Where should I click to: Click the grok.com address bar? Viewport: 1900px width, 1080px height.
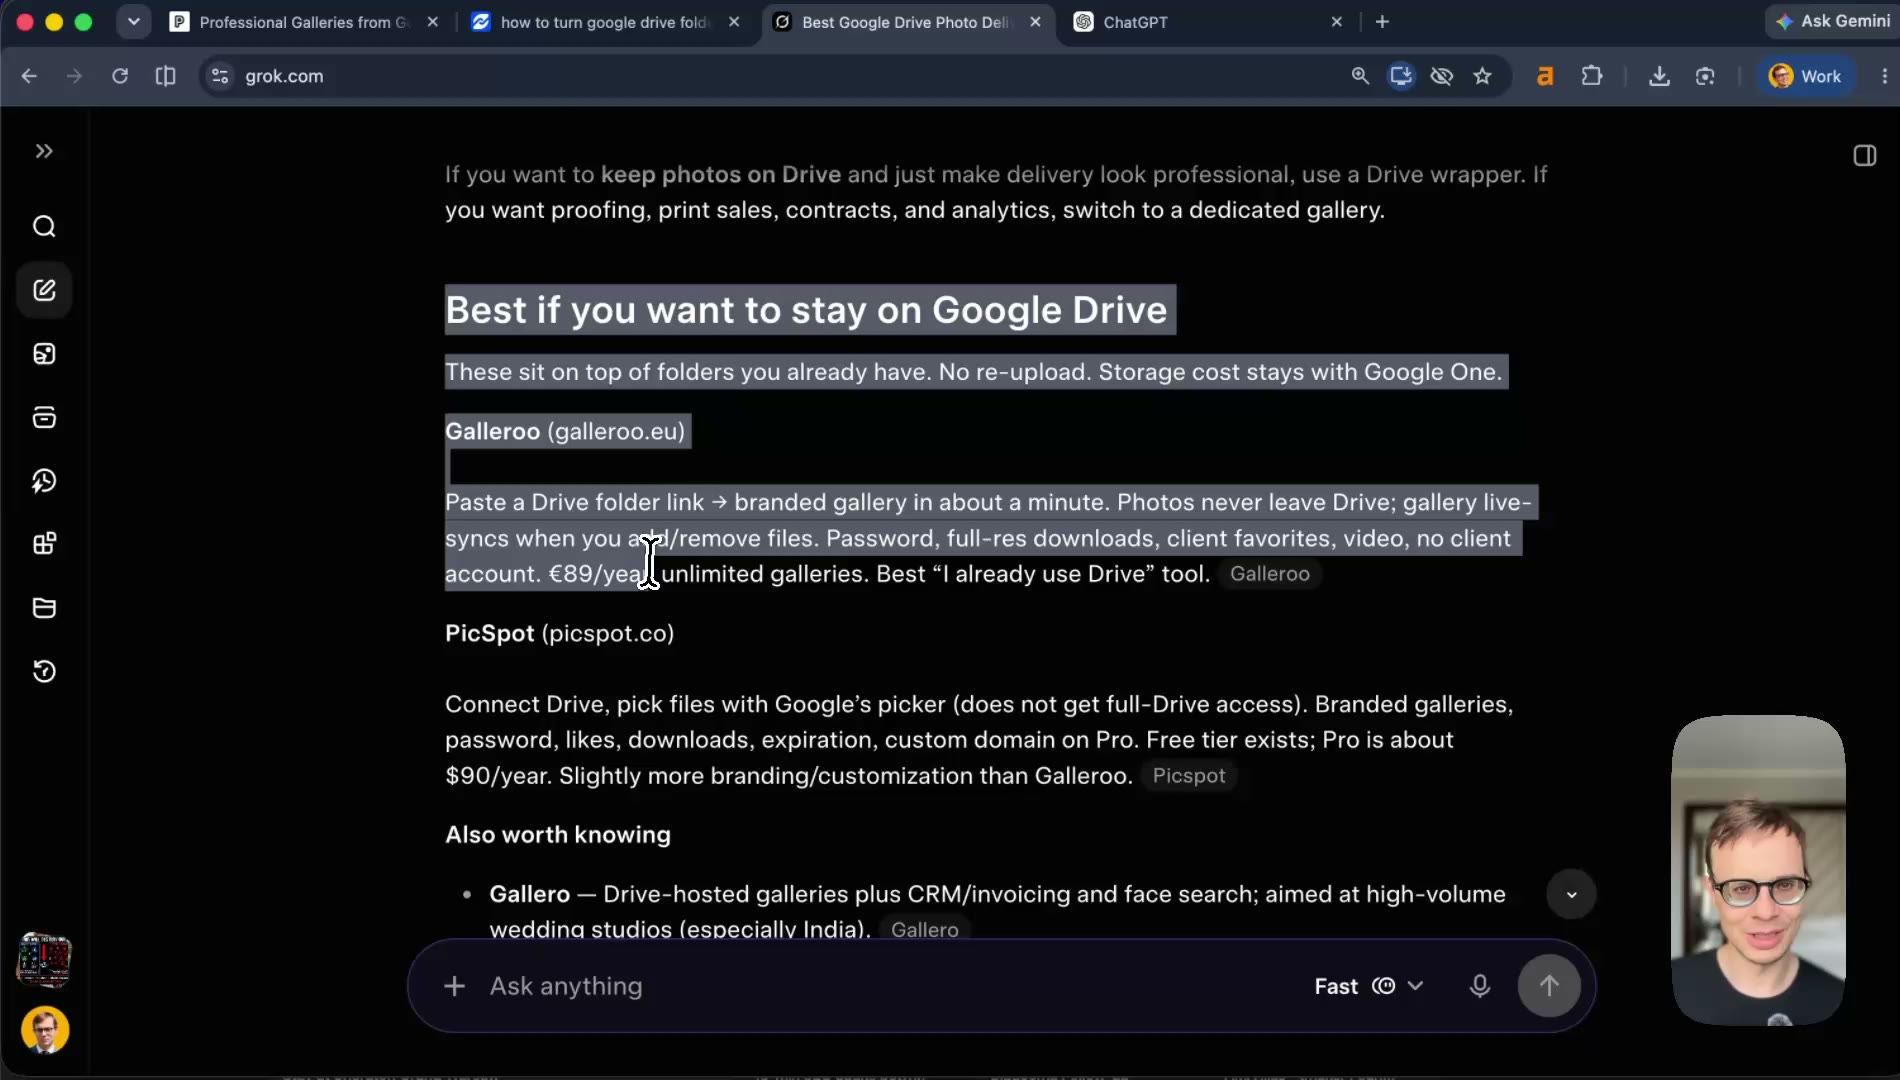tap(780, 76)
